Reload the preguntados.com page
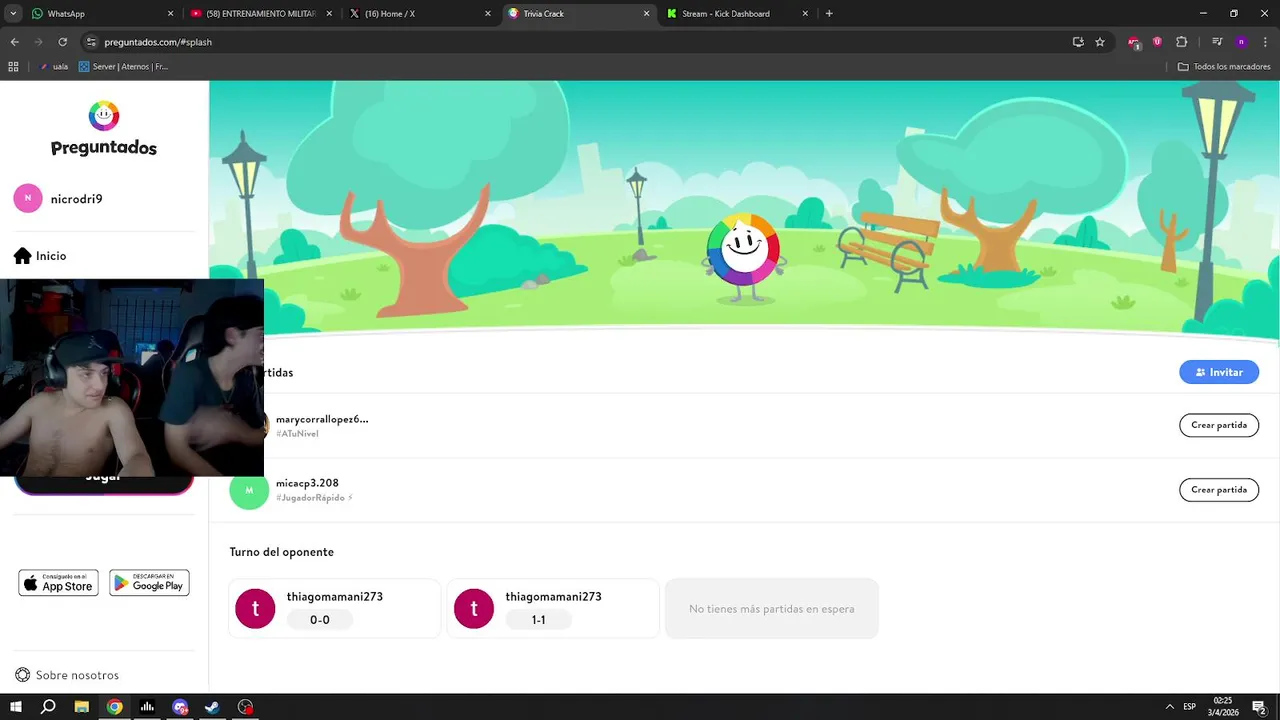This screenshot has height=720, width=1280. pyautogui.click(x=62, y=42)
